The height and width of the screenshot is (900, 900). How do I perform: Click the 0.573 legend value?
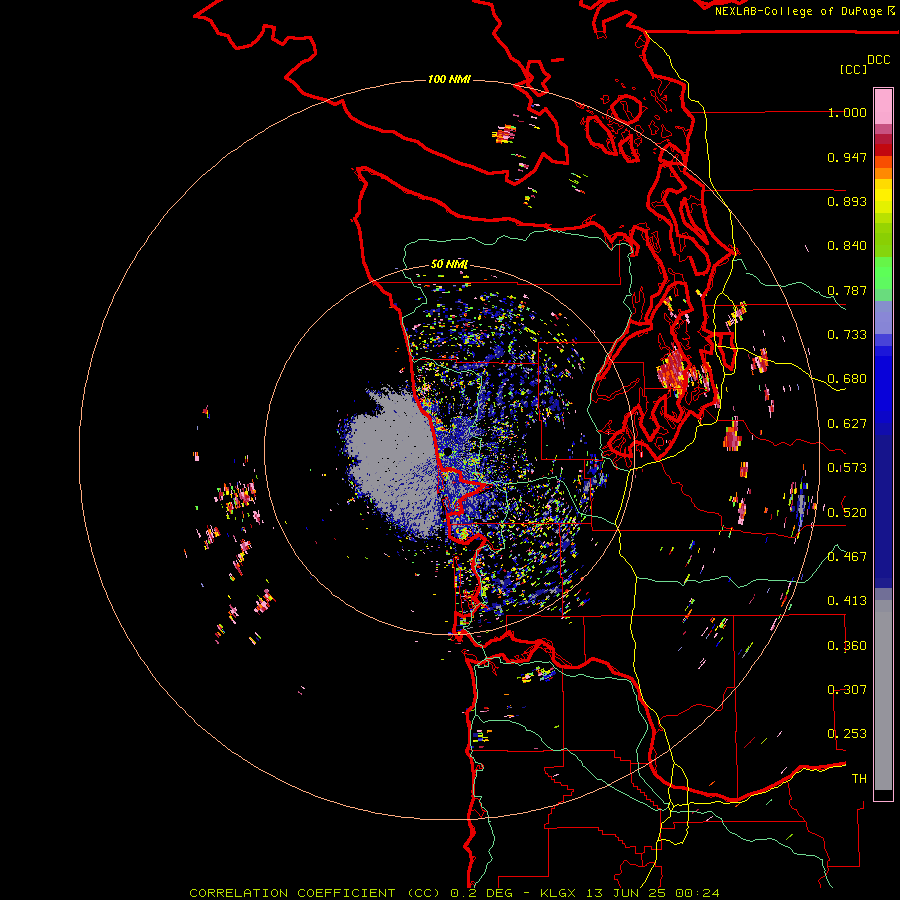tap(847, 468)
